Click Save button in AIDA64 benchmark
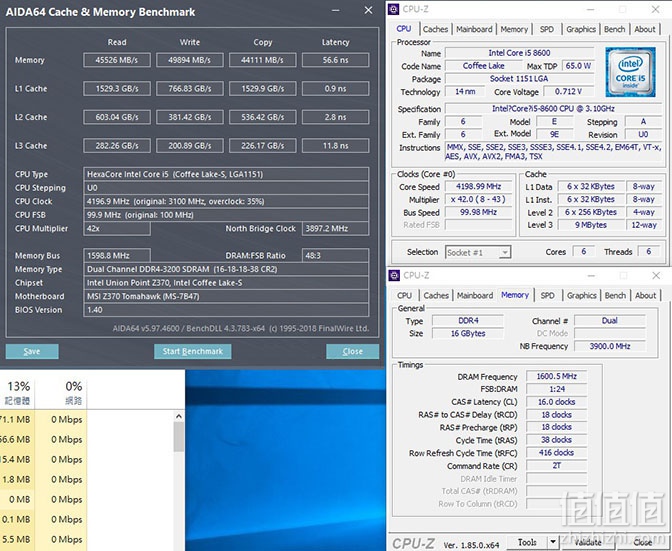Screen dimensions: 672x551 [x=32, y=351]
